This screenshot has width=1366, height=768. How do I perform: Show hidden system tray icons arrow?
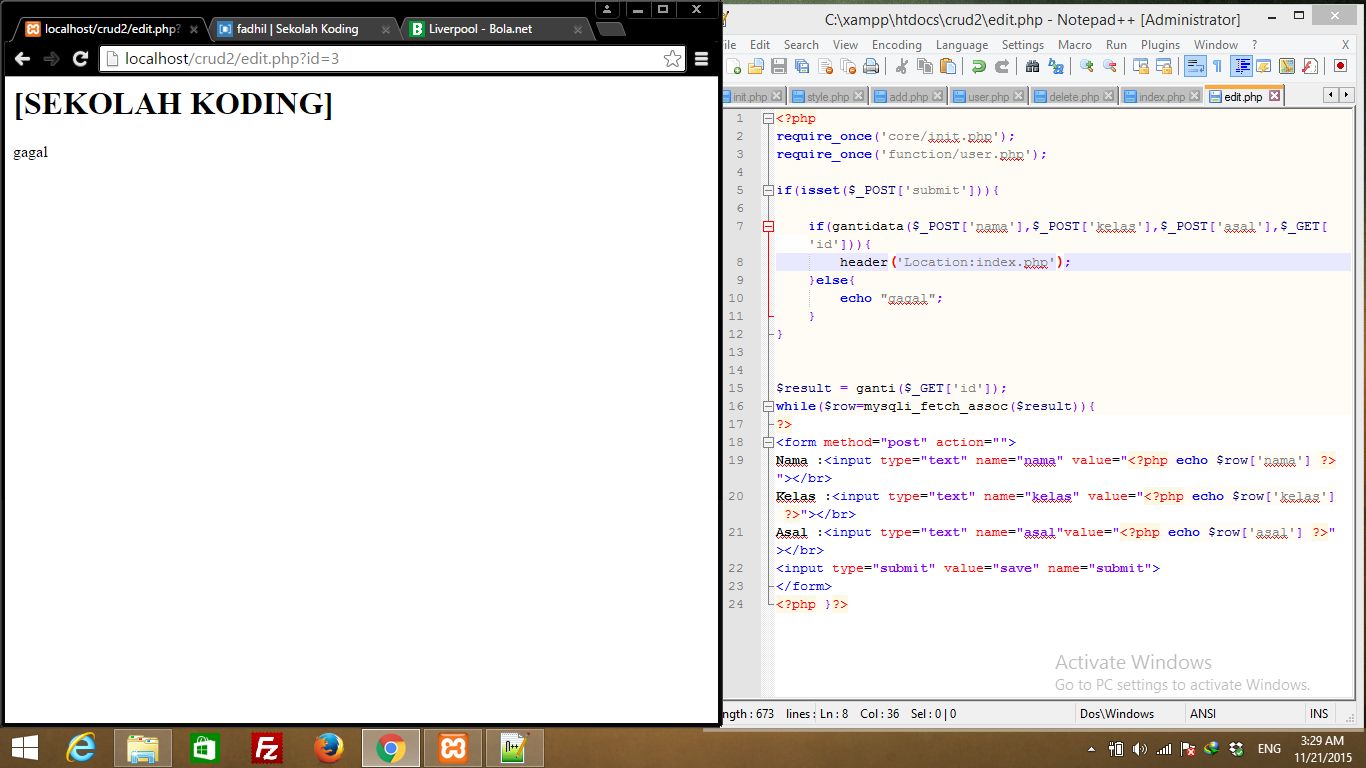click(1090, 749)
